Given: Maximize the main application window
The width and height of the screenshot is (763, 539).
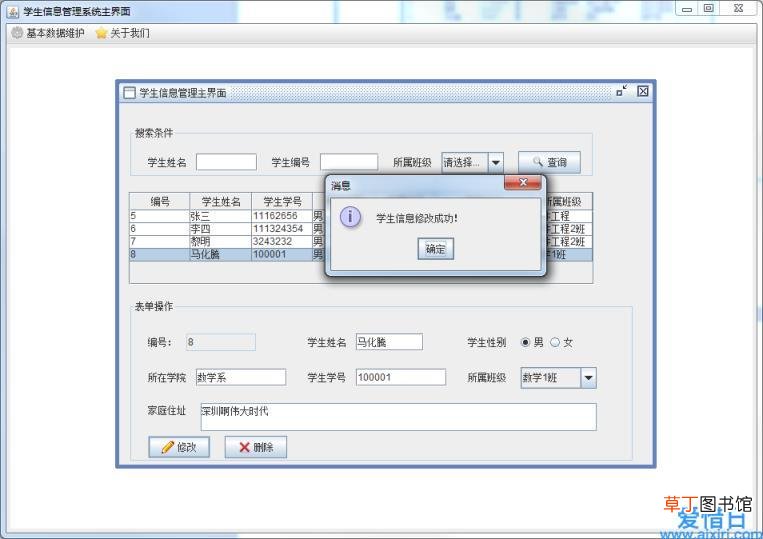Looking at the screenshot, I should (708, 8).
